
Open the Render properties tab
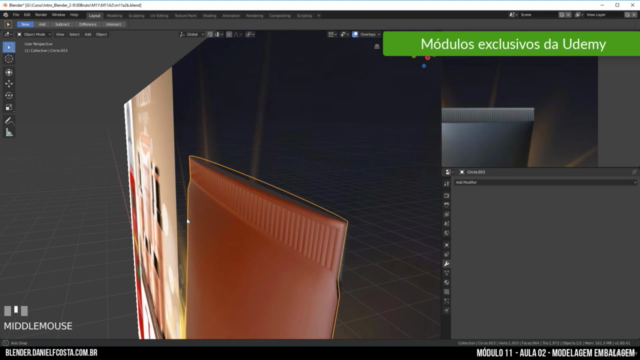447,196
